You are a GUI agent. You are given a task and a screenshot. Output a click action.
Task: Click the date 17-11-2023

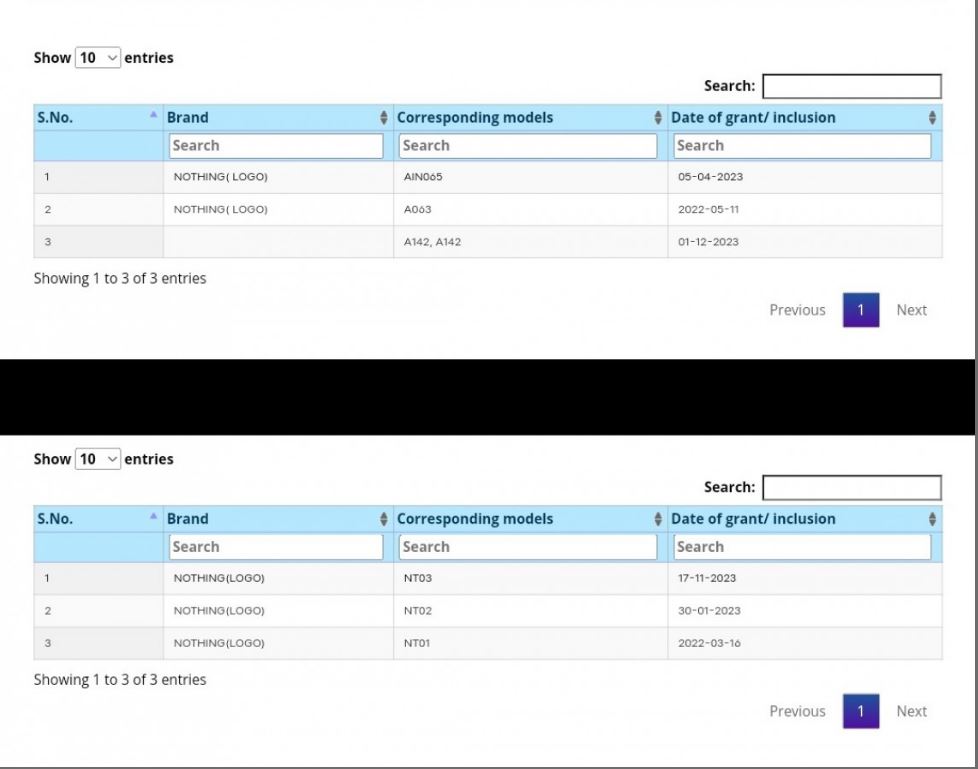pyautogui.click(x=707, y=578)
